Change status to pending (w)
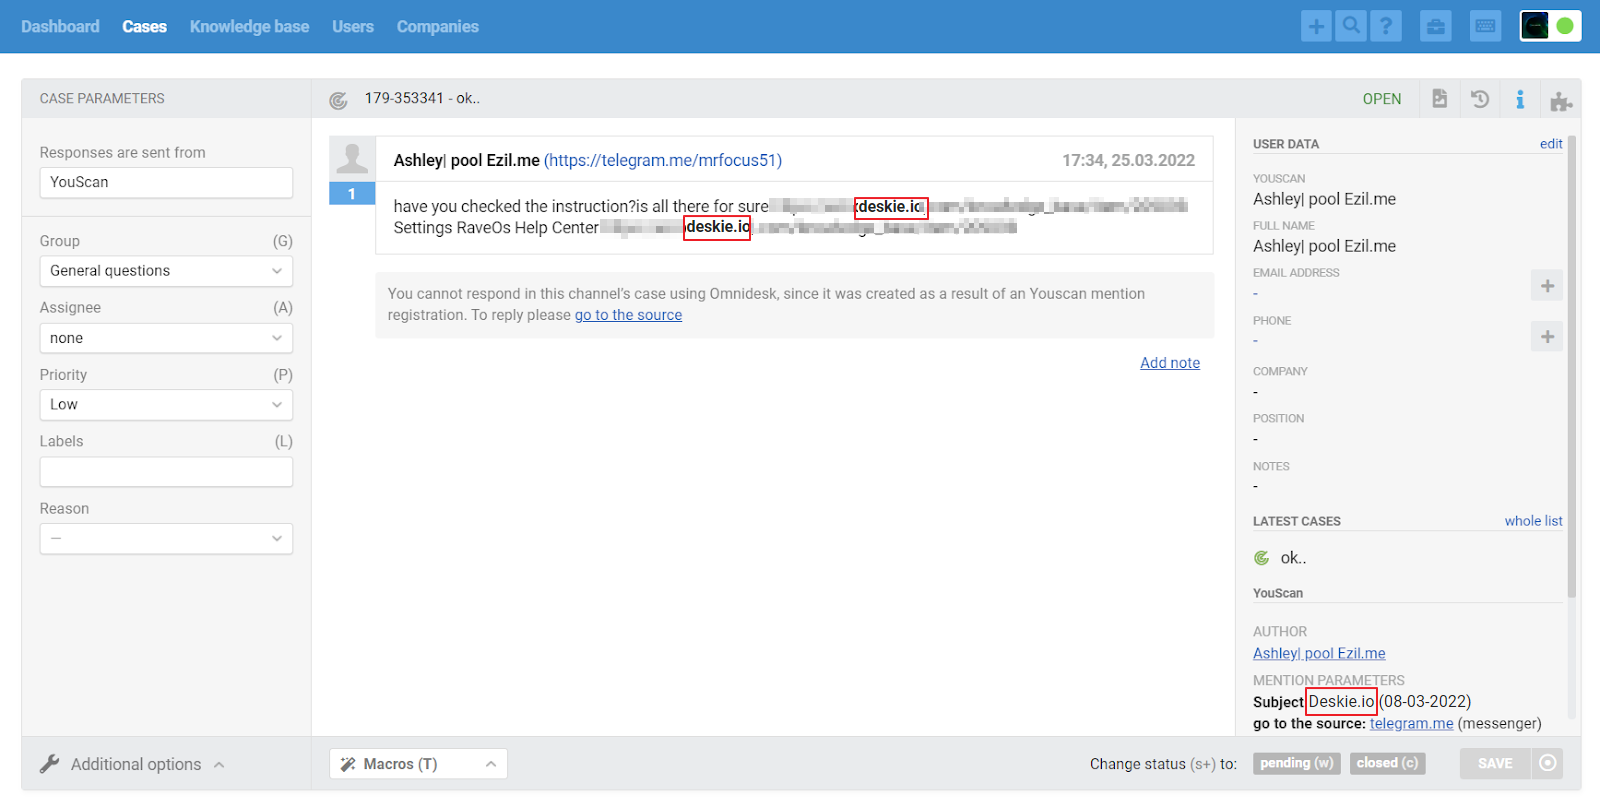 (1297, 763)
